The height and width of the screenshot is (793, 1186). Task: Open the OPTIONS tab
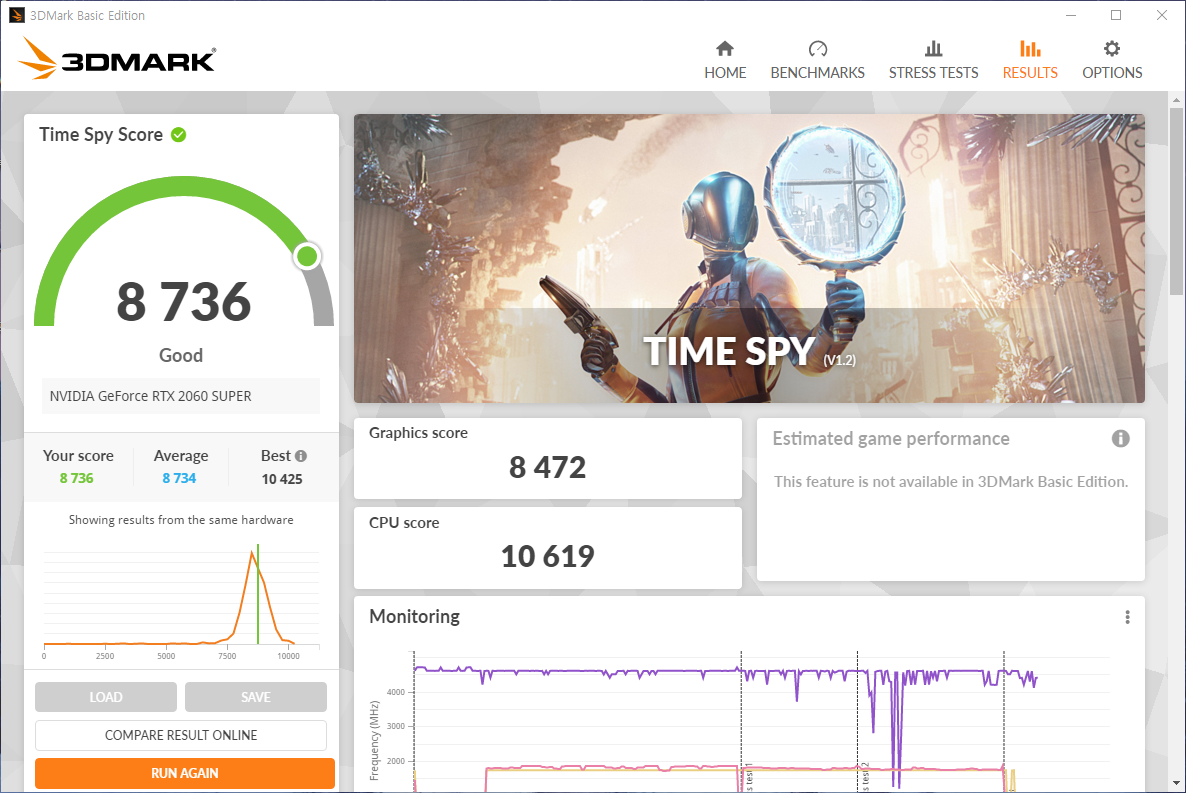click(1112, 61)
